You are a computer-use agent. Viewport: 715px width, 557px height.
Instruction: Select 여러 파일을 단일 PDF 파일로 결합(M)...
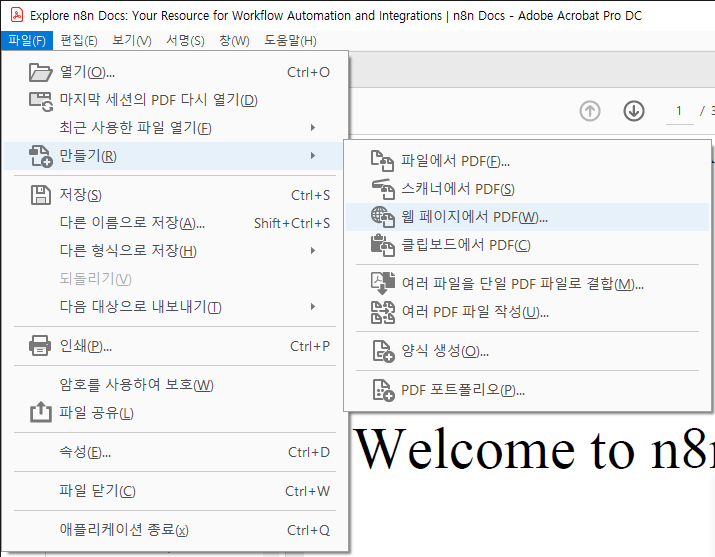[528, 284]
